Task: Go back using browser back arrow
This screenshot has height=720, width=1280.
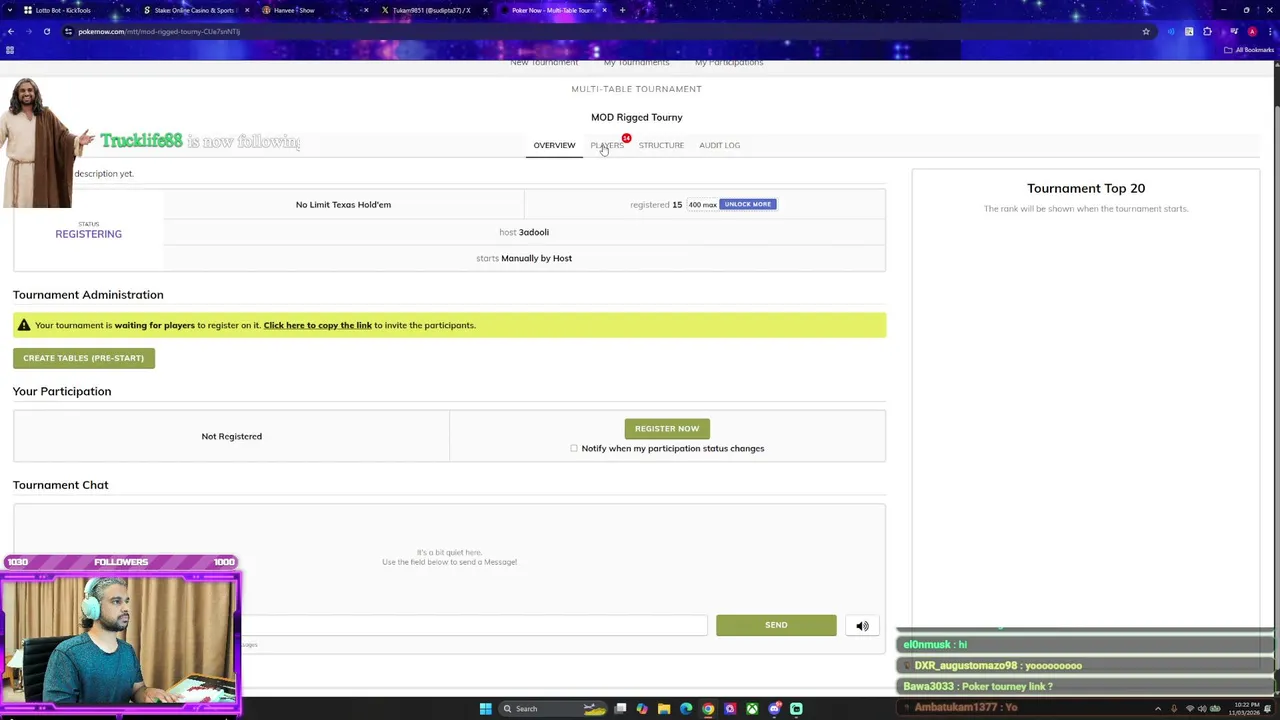Action: click(x=10, y=31)
